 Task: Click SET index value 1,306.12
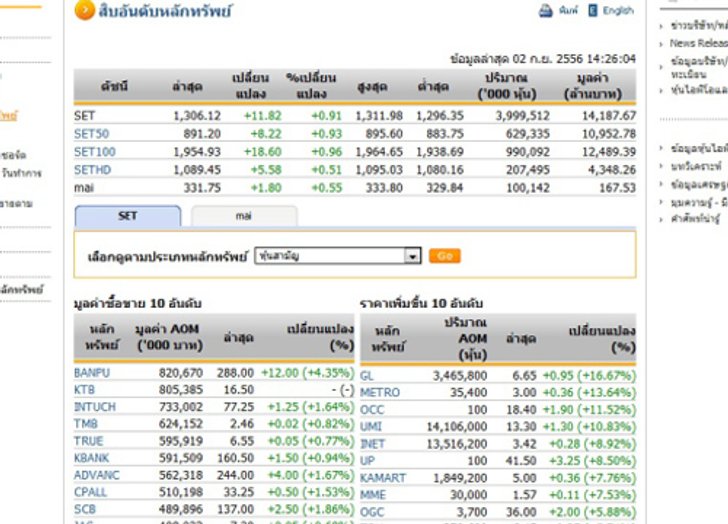tap(197, 116)
